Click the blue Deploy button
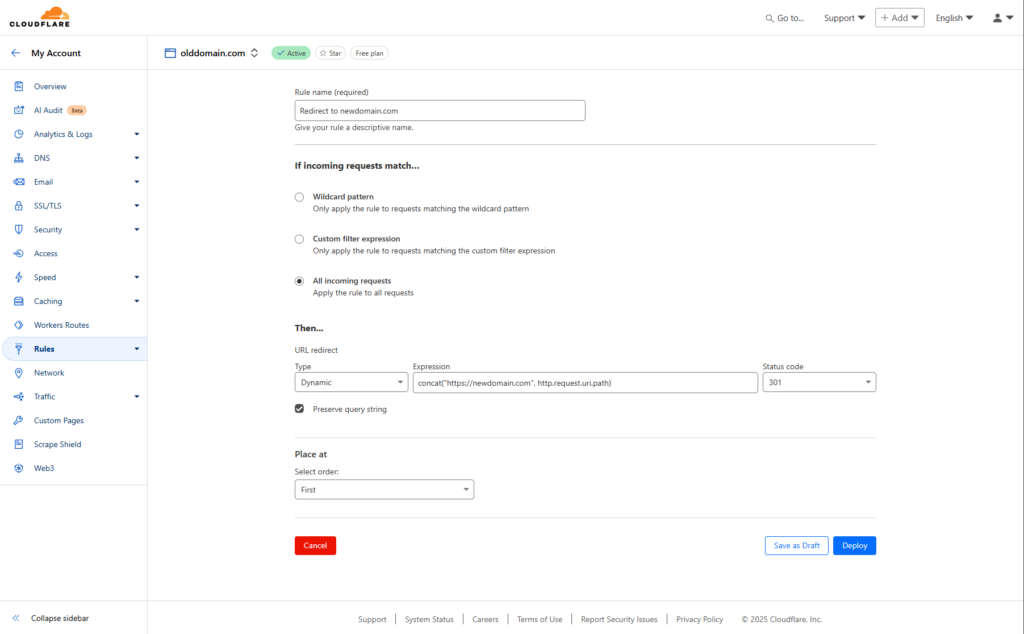 pyautogui.click(x=854, y=545)
